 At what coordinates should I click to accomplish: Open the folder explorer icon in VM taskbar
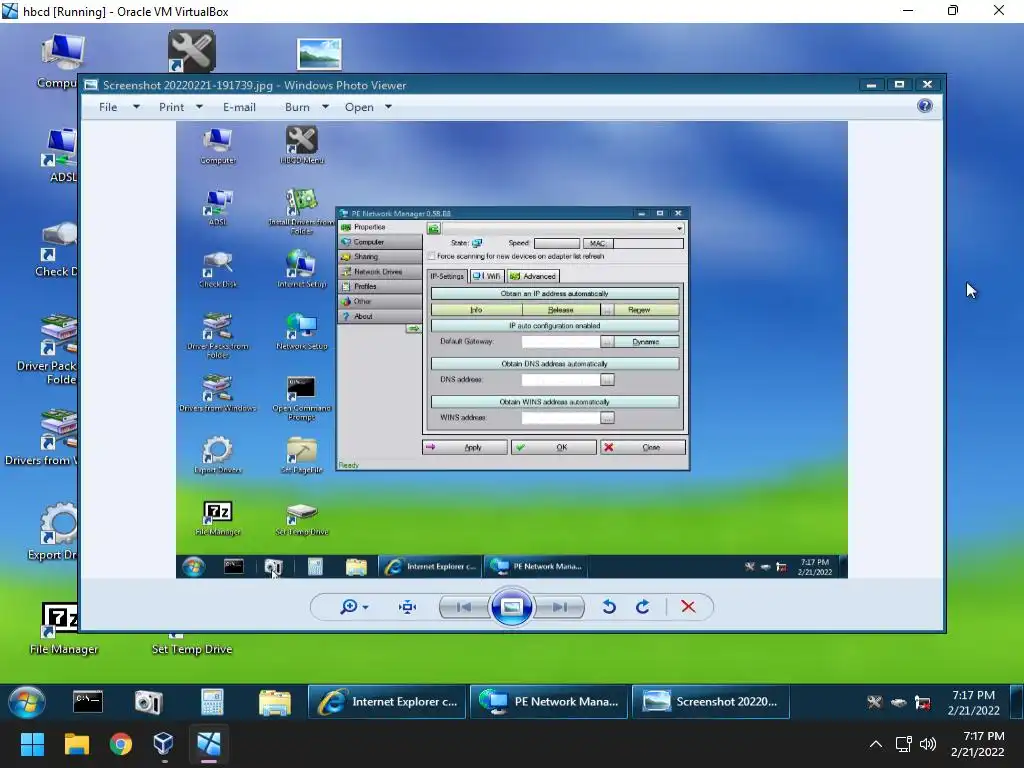point(275,702)
